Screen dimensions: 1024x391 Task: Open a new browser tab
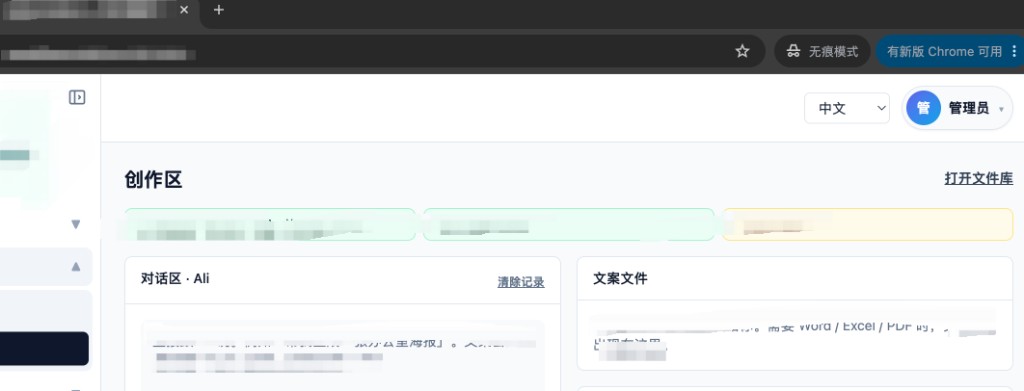point(219,10)
